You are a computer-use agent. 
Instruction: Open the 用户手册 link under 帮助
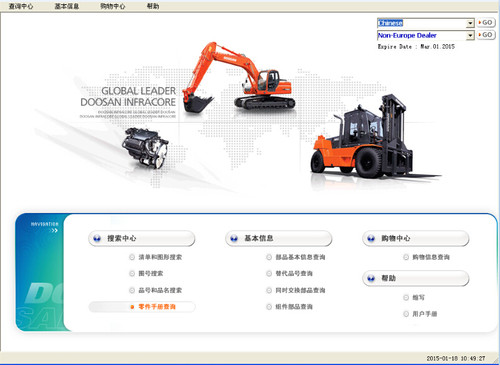coord(425,314)
